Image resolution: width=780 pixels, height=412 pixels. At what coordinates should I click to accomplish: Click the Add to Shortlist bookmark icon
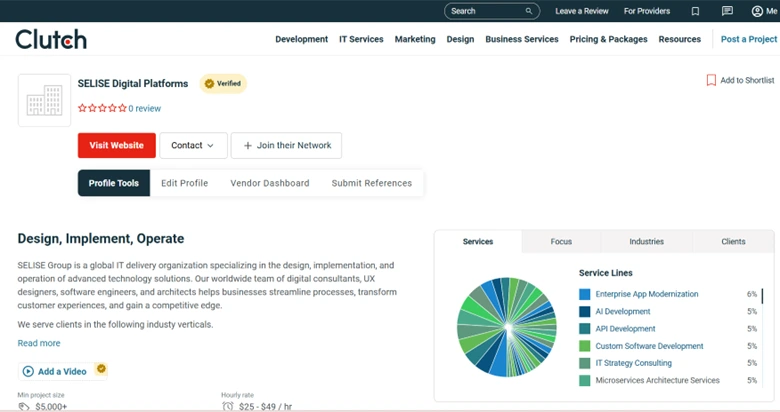coord(711,80)
